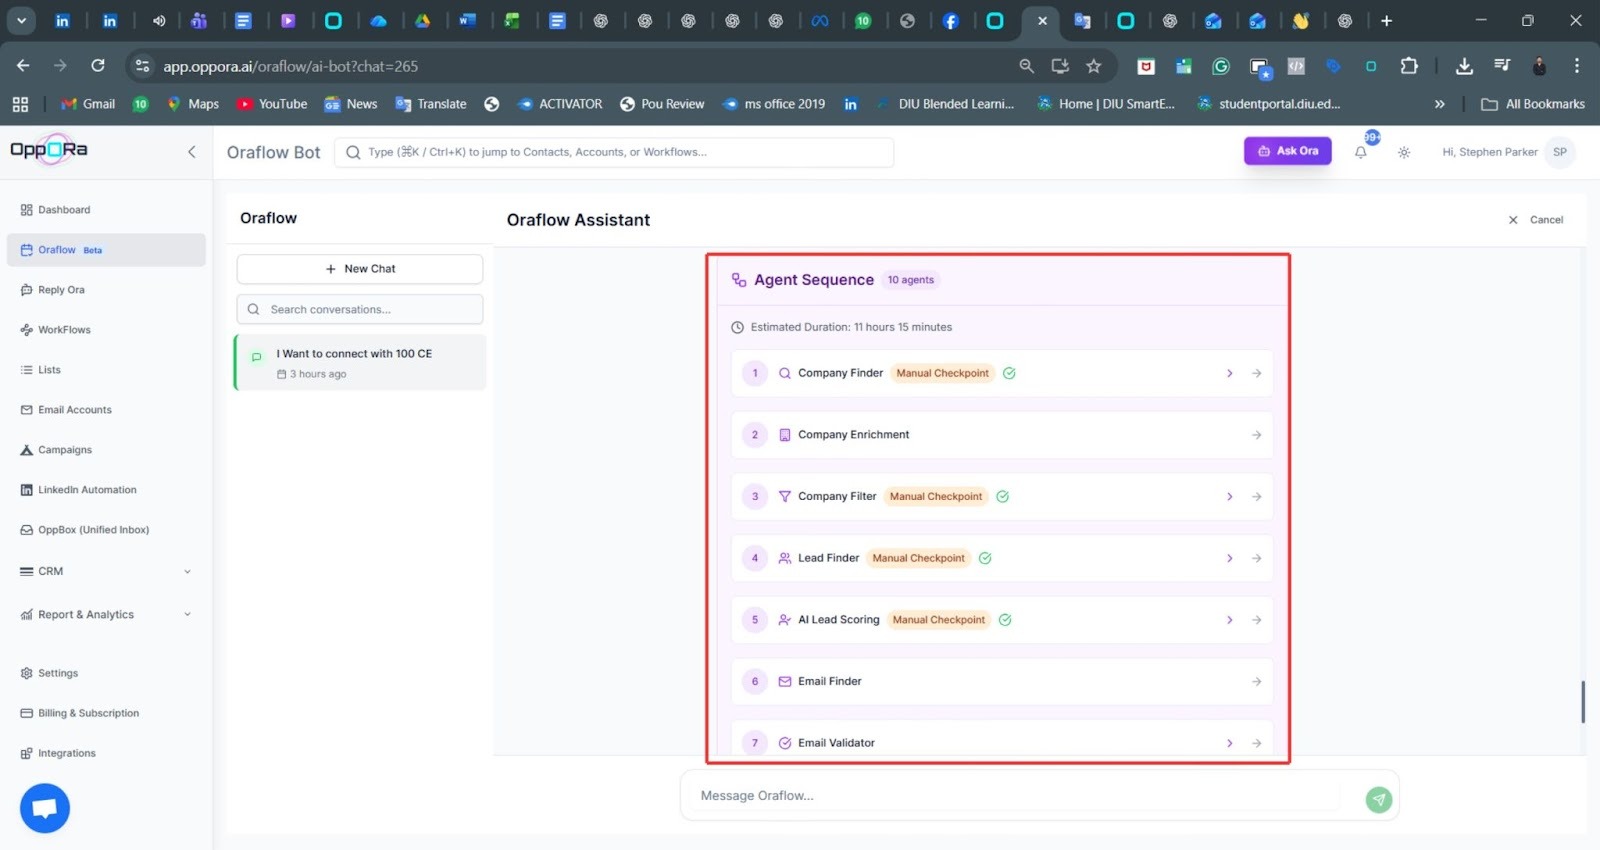Expand the Company Filter agent chevron
The image size is (1600, 850).
1229,497
